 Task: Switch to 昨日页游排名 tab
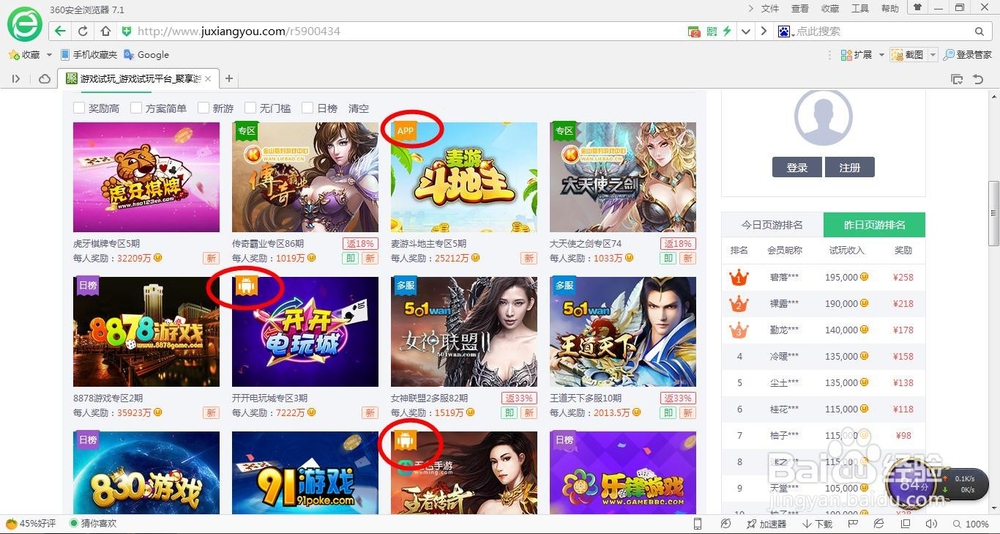coord(874,225)
